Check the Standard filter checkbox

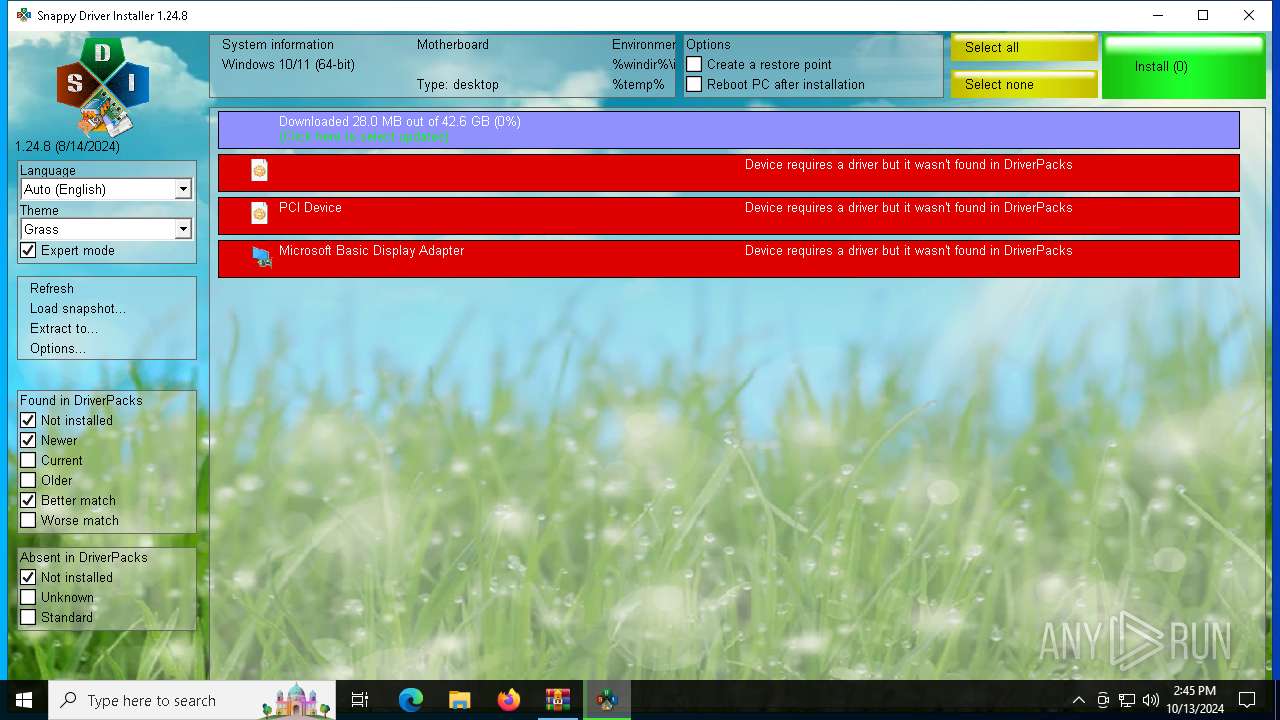[x=28, y=617]
